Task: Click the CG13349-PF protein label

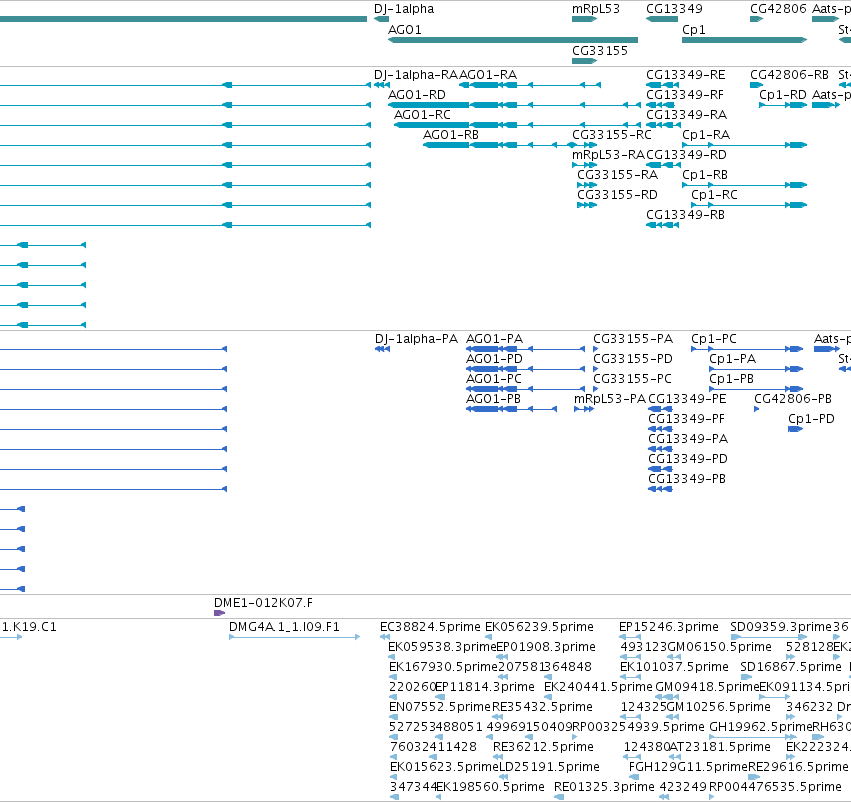Action: coord(687,419)
